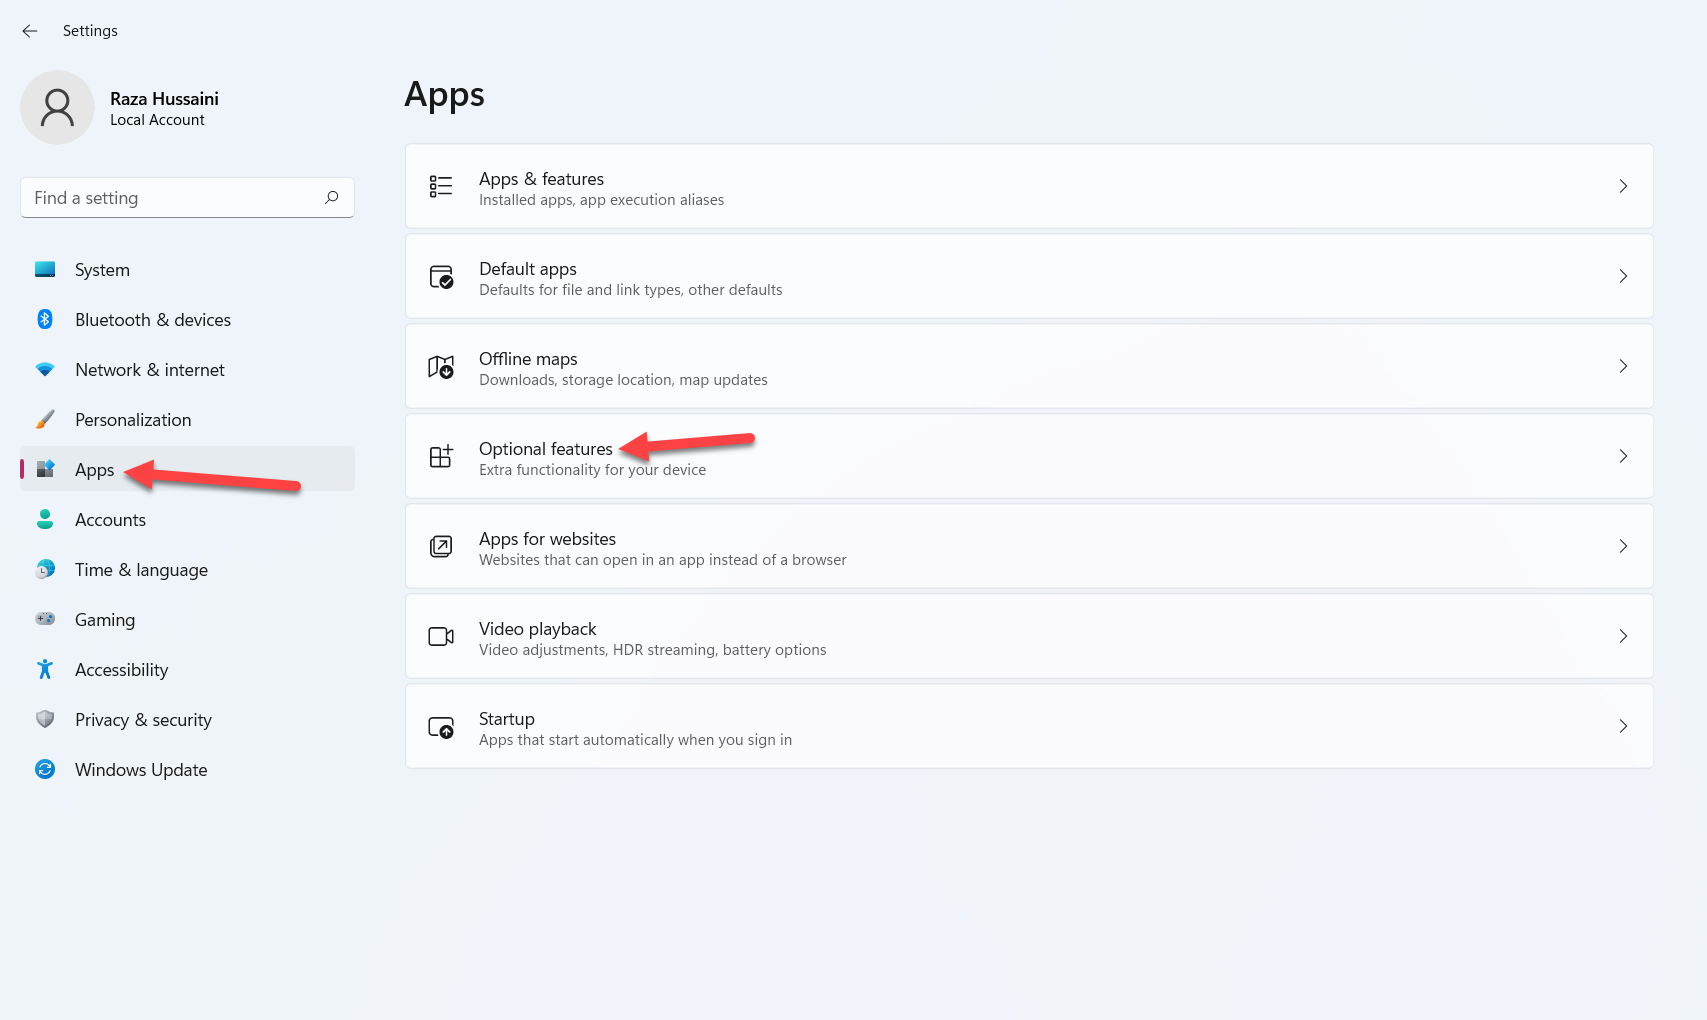Click the Video playback camera icon
Image resolution: width=1707 pixels, height=1020 pixels.
(441, 637)
